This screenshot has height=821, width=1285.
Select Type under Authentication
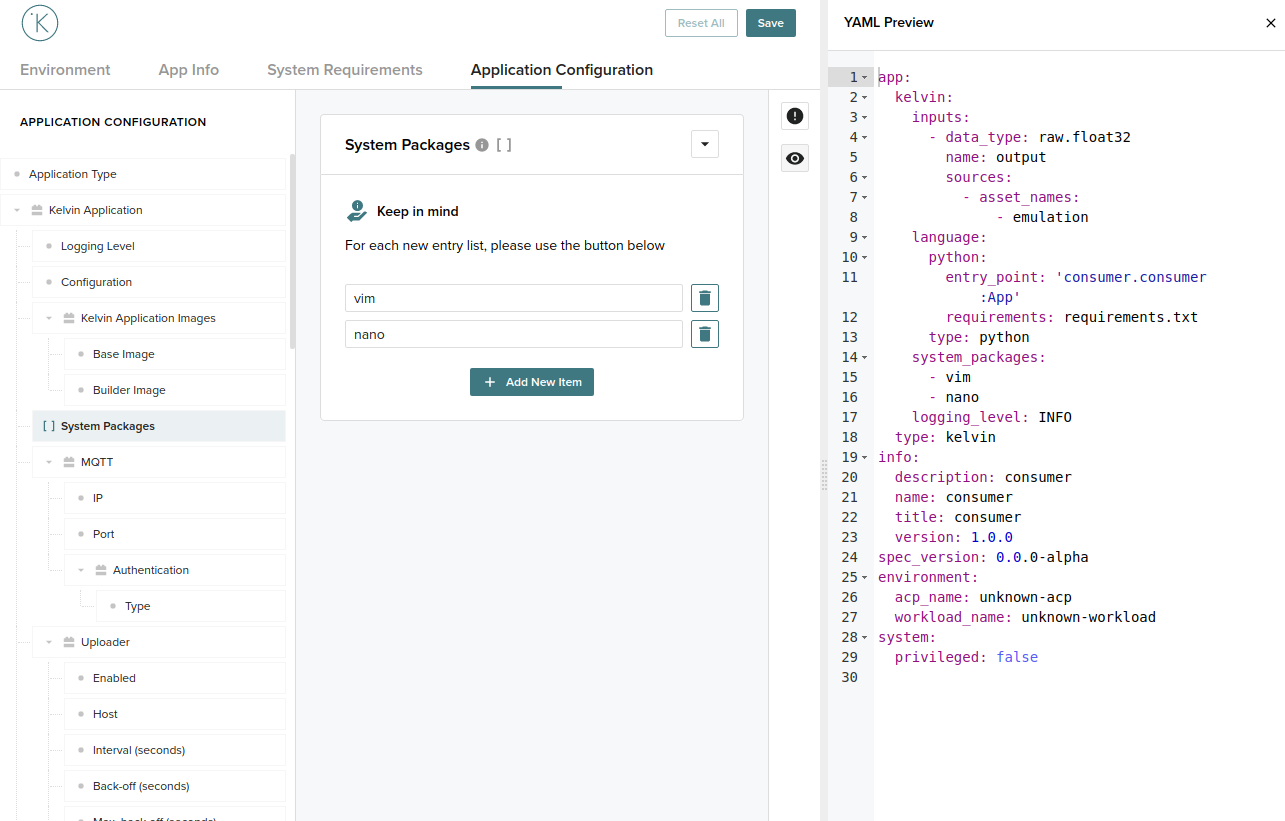(191, 606)
